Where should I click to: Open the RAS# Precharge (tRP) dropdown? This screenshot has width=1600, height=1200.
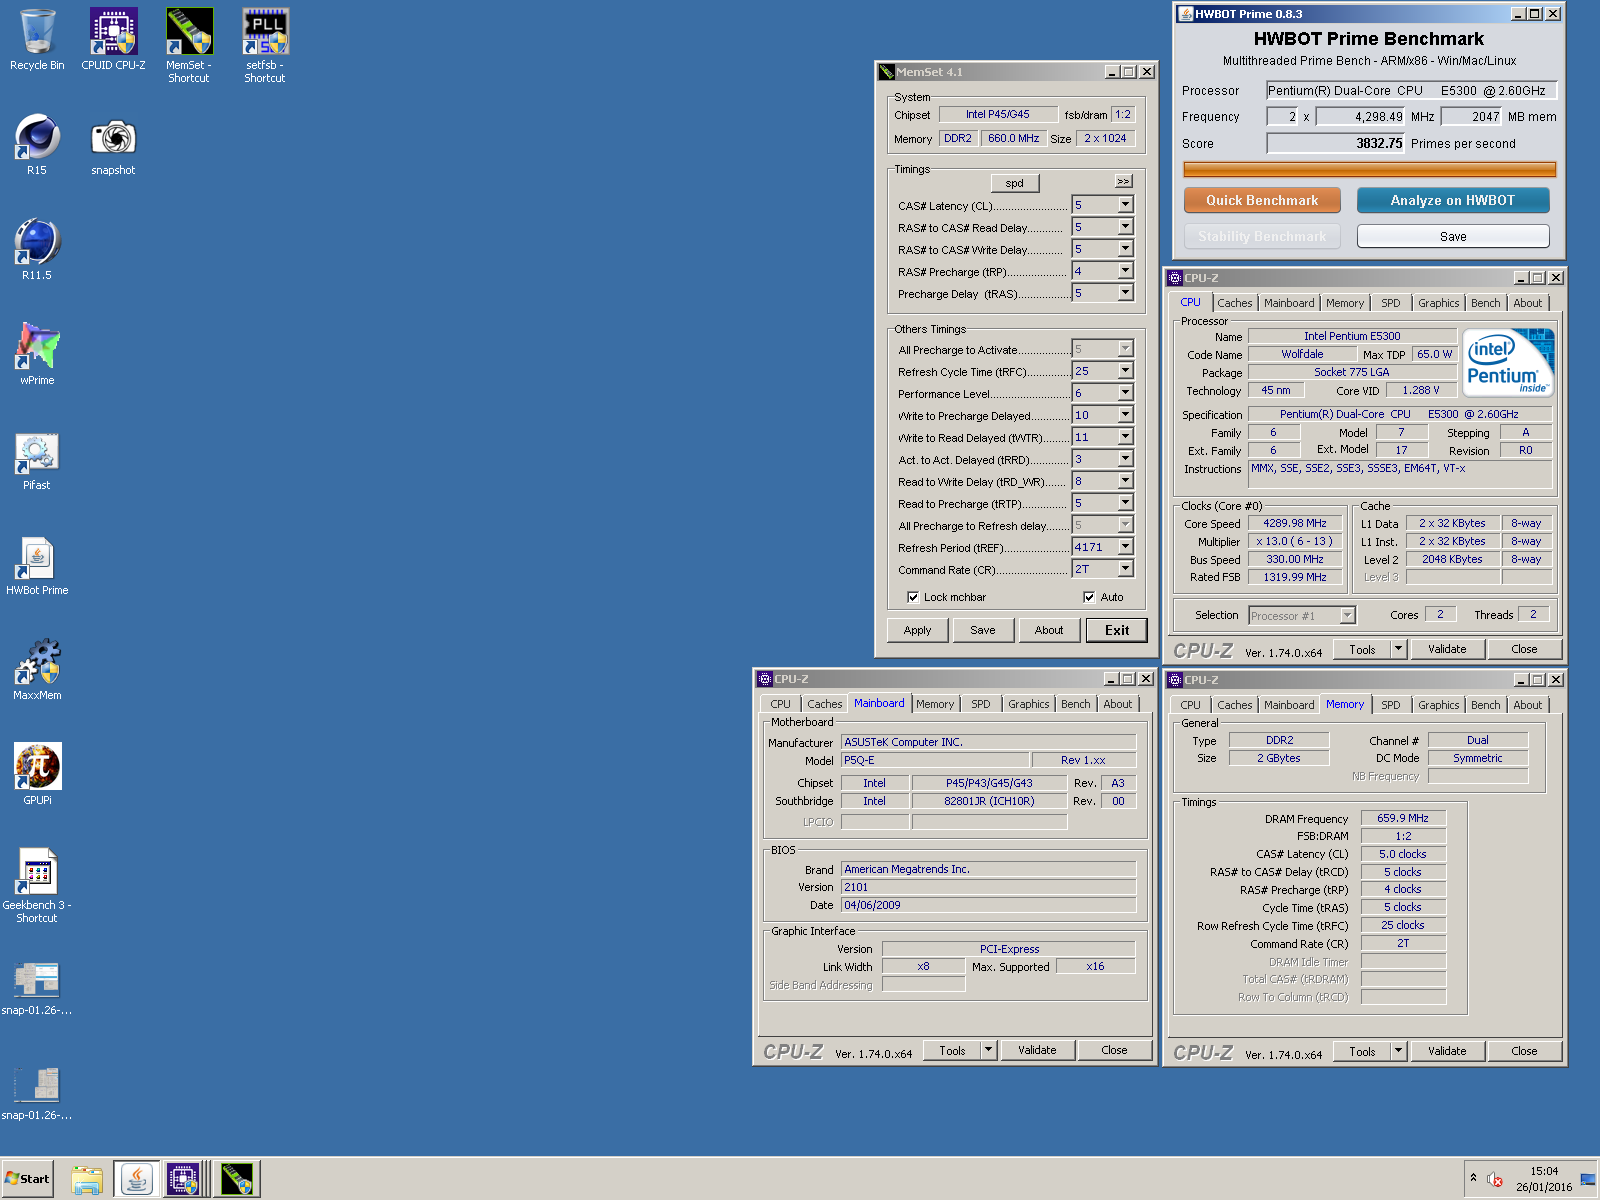click(x=1125, y=271)
